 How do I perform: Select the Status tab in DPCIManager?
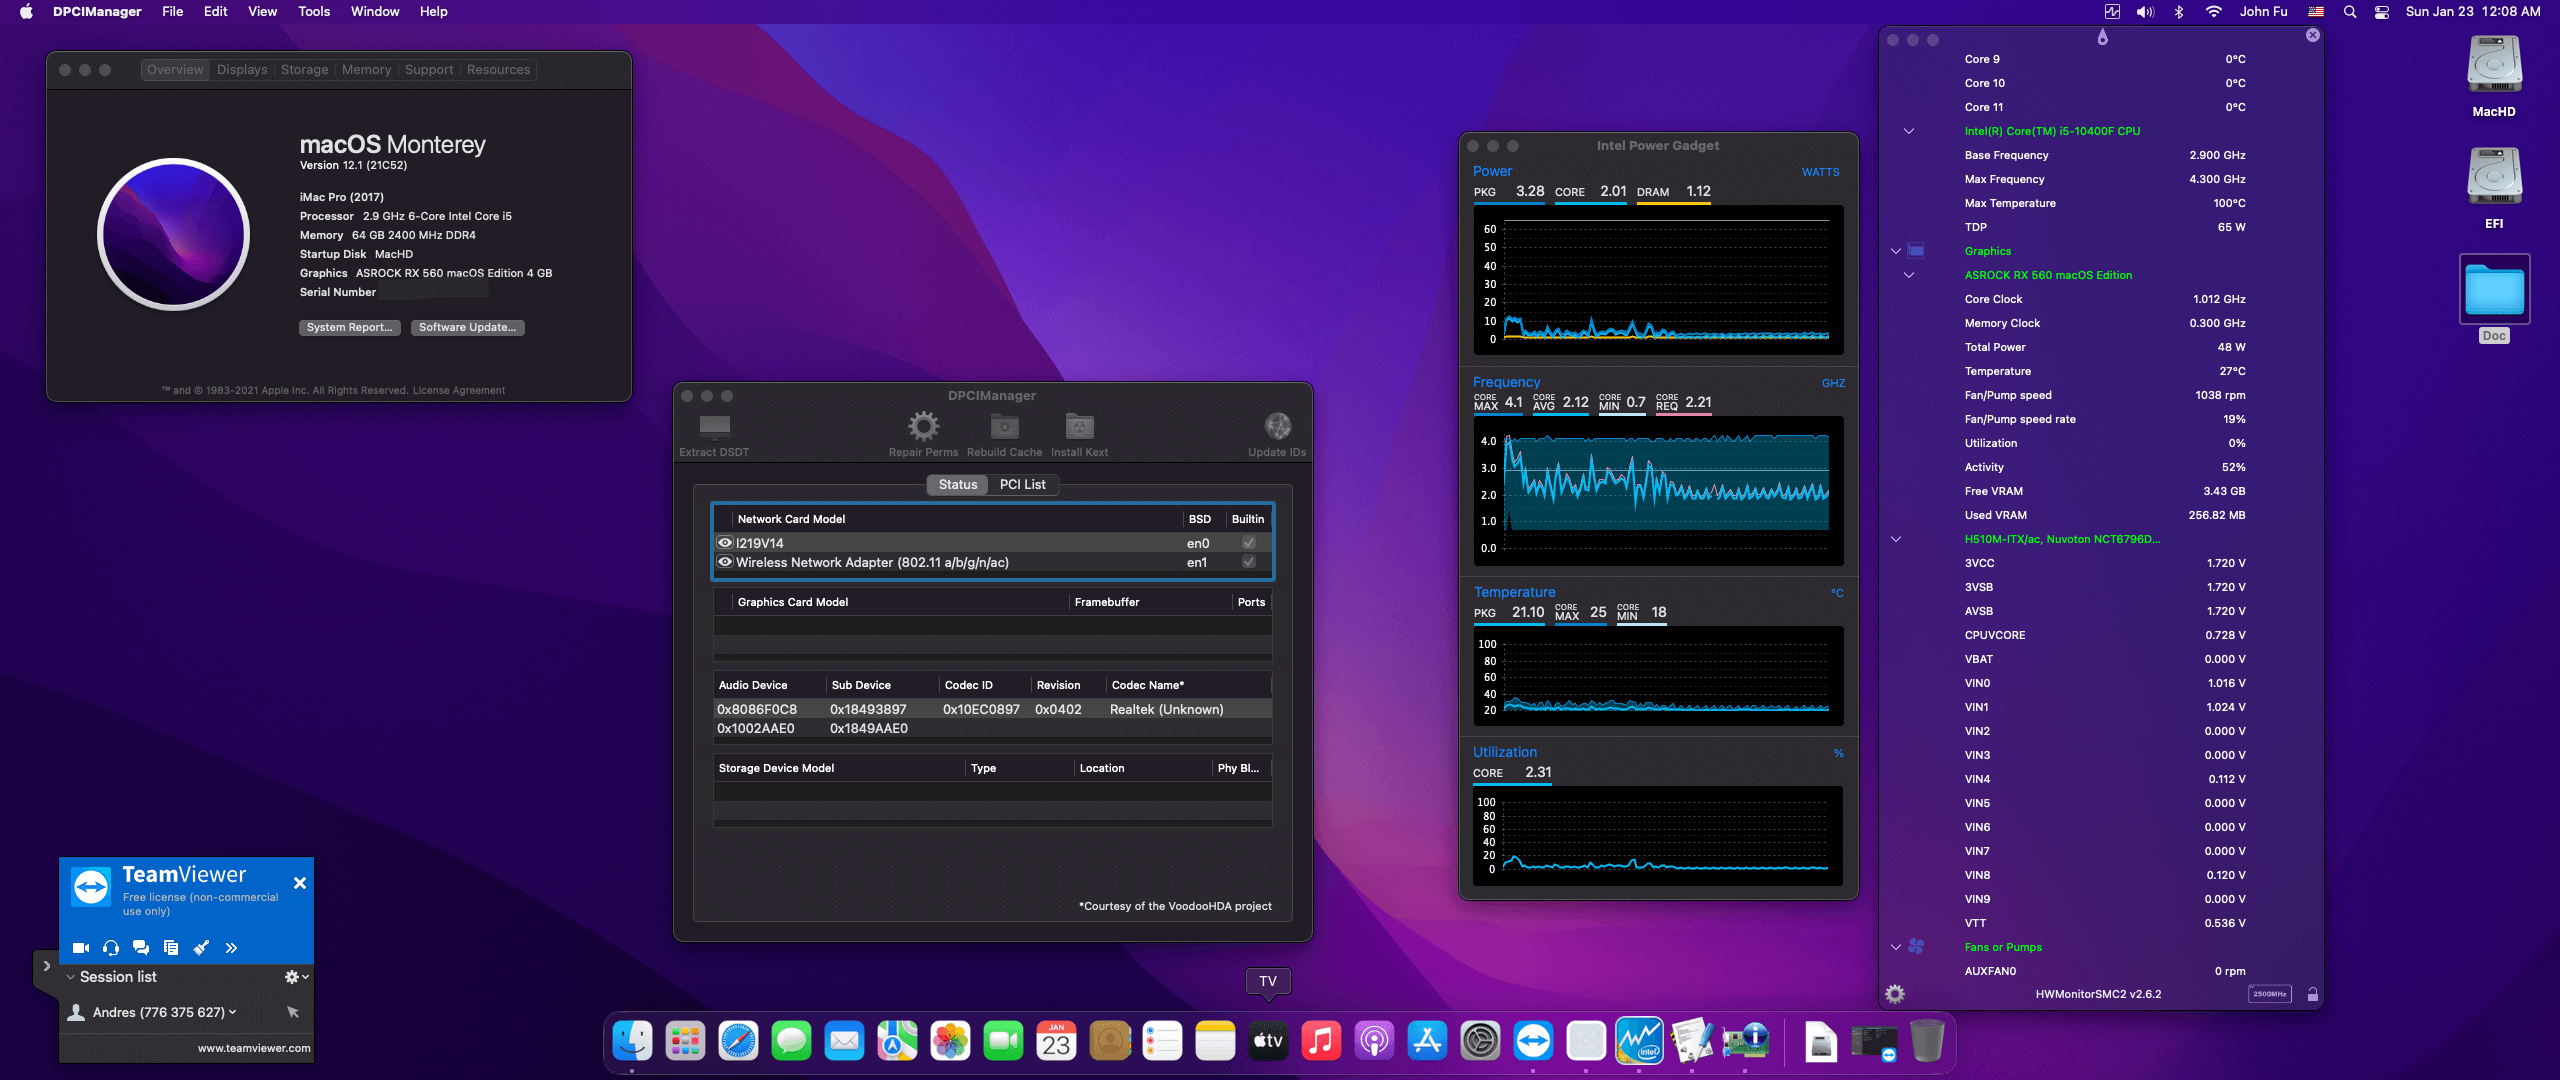point(958,485)
